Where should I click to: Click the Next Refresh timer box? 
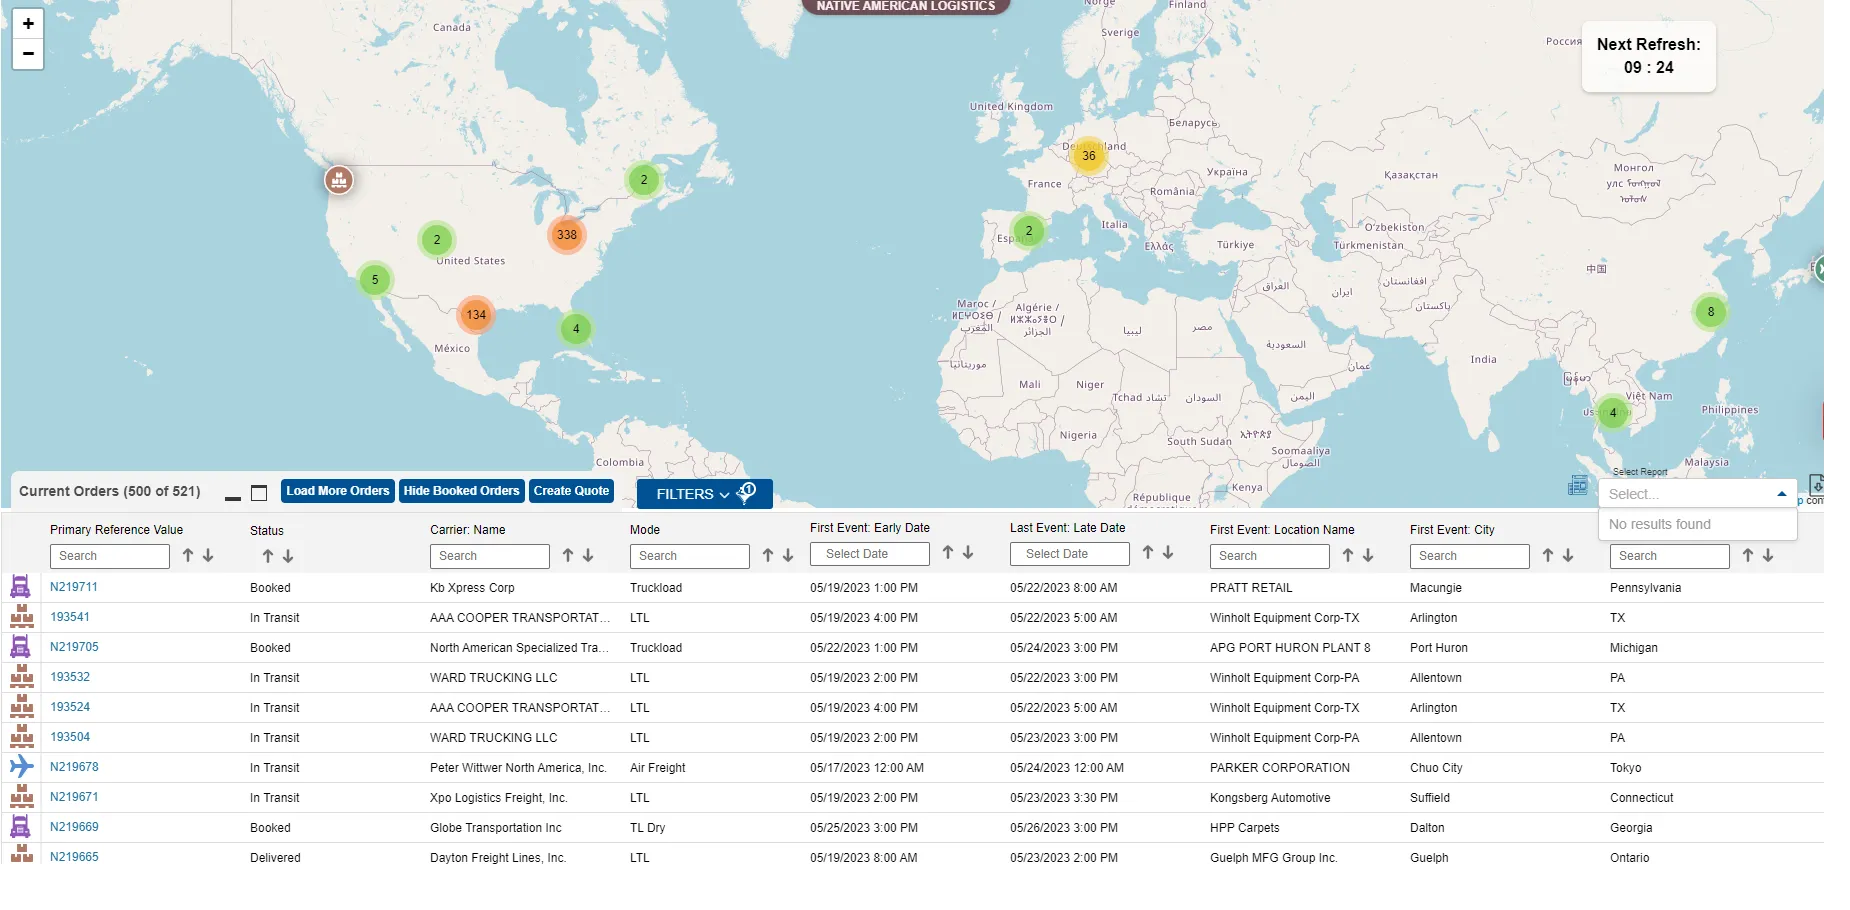click(x=1649, y=56)
